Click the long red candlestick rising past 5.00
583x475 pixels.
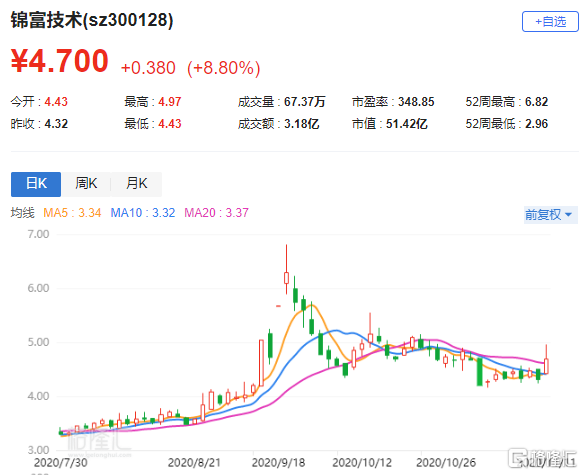(x=261, y=363)
